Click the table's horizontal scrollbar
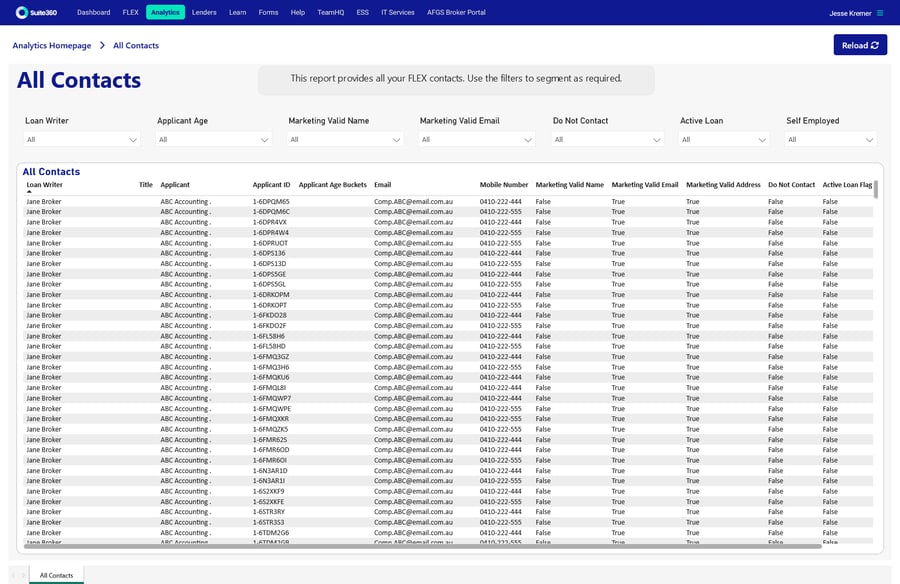 422,546
